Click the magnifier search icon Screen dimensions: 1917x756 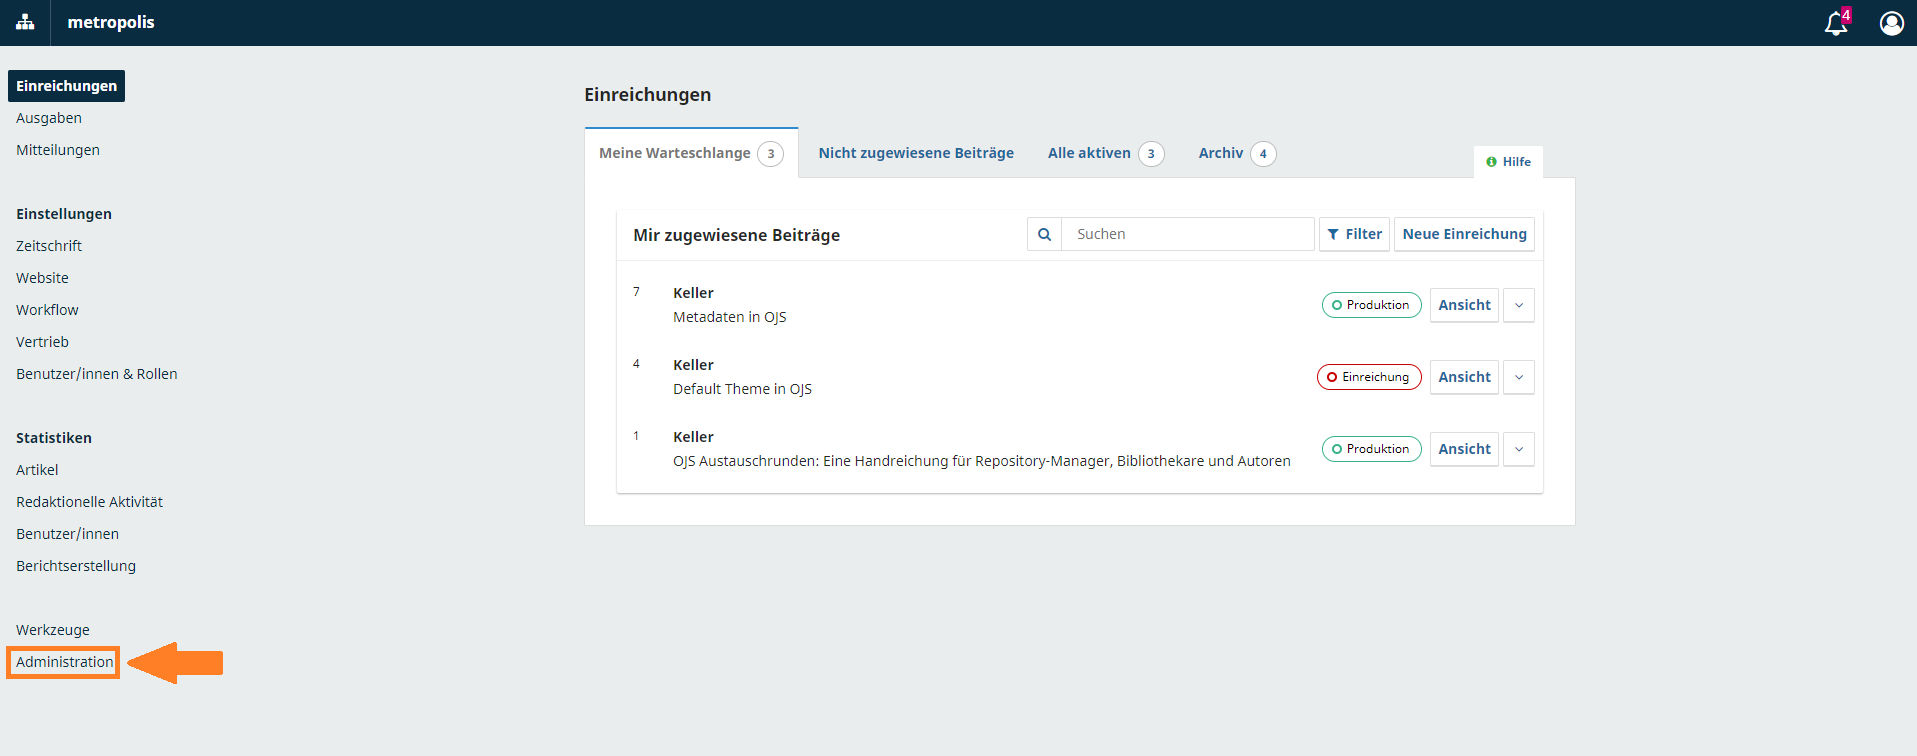click(x=1044, y=234)
